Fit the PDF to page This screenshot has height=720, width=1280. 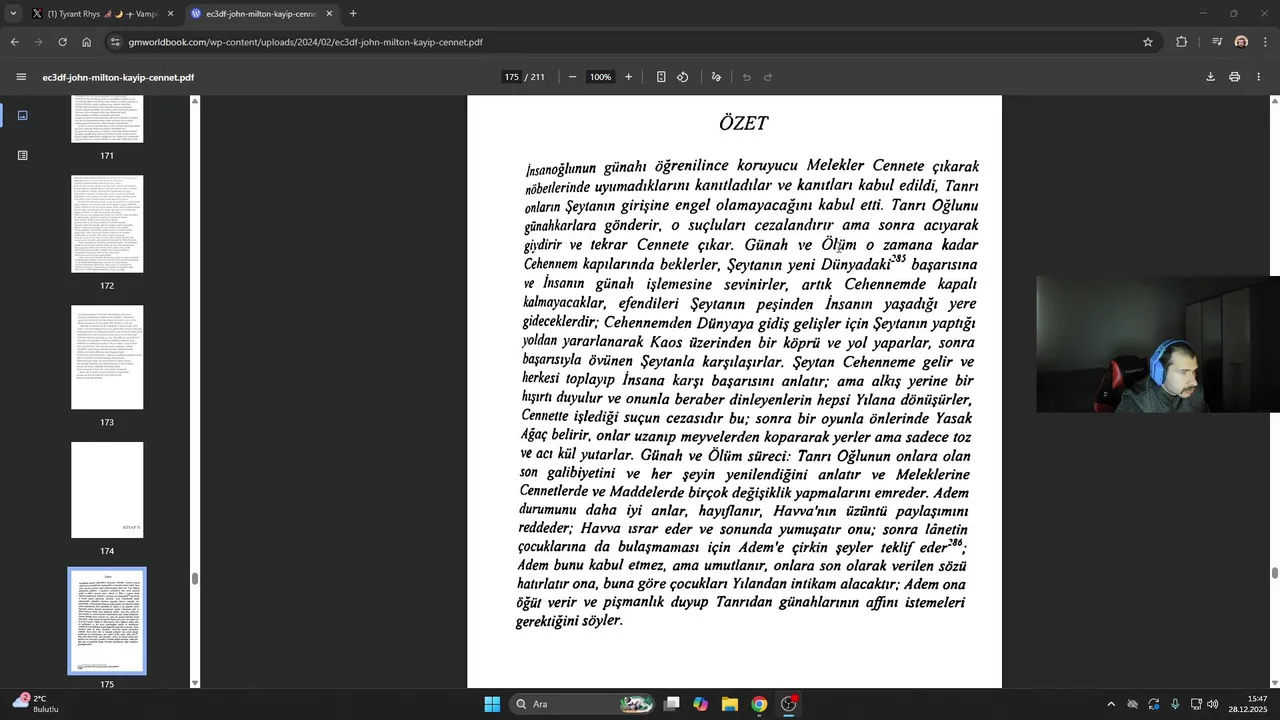tap(661, 77)
